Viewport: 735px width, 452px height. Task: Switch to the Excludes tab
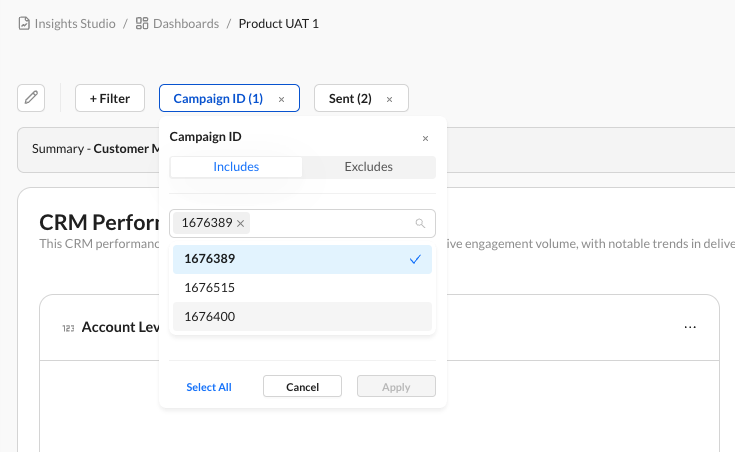[x=368, y=167]
